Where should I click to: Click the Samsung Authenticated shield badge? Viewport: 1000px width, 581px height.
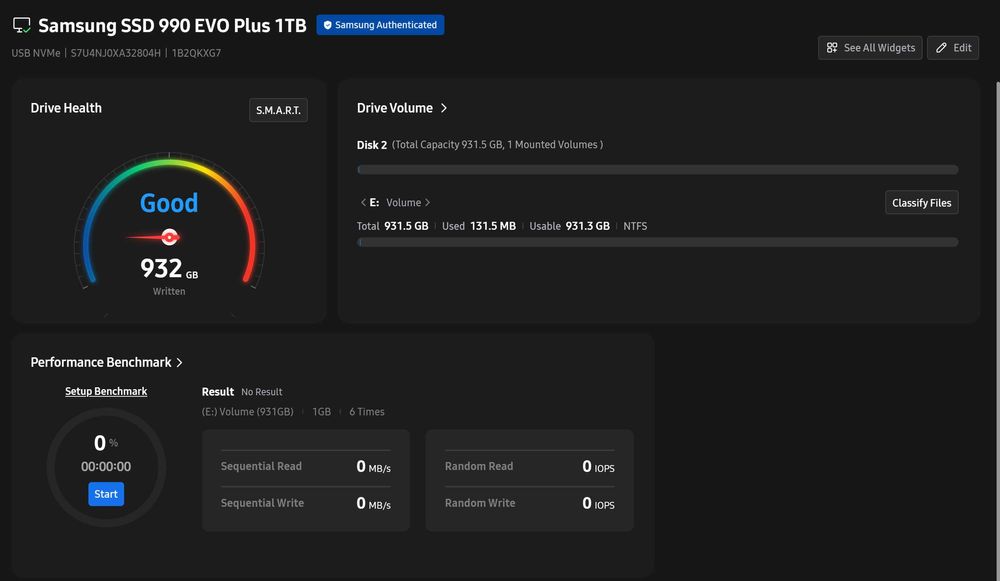(x=380, y=25)
